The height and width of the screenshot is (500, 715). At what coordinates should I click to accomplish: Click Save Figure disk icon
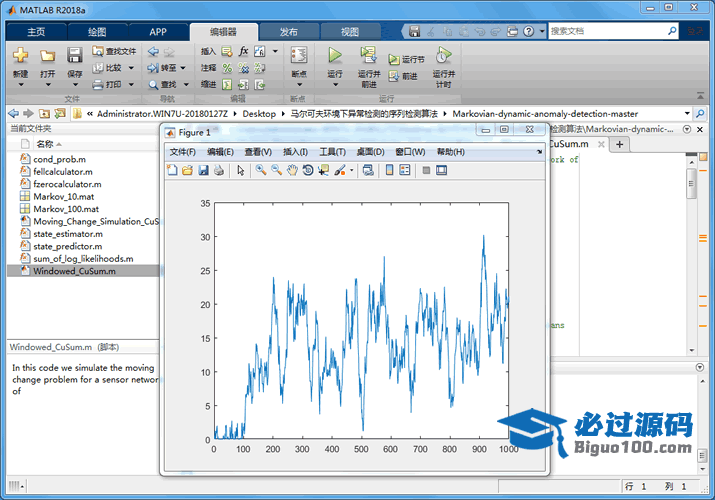(x=204, y=171)
